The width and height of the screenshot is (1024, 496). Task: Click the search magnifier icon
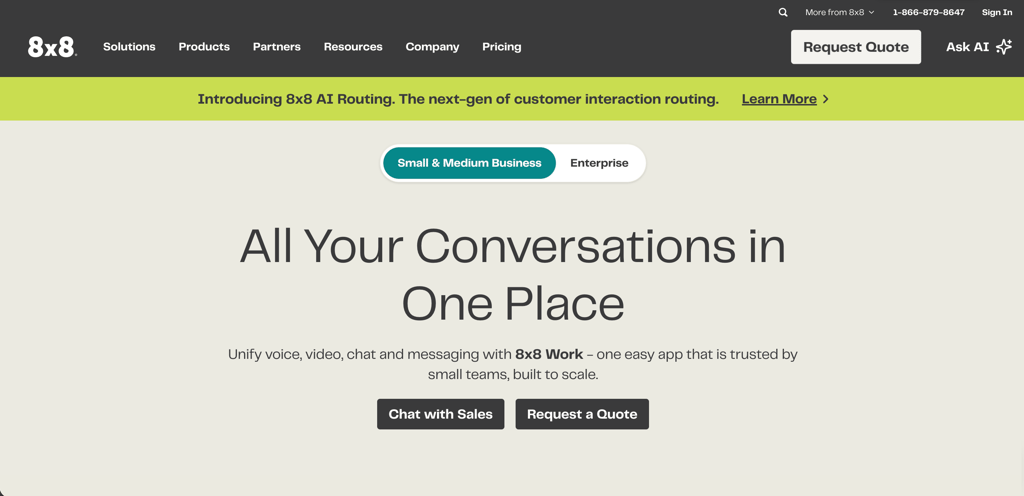coord(783,12)
